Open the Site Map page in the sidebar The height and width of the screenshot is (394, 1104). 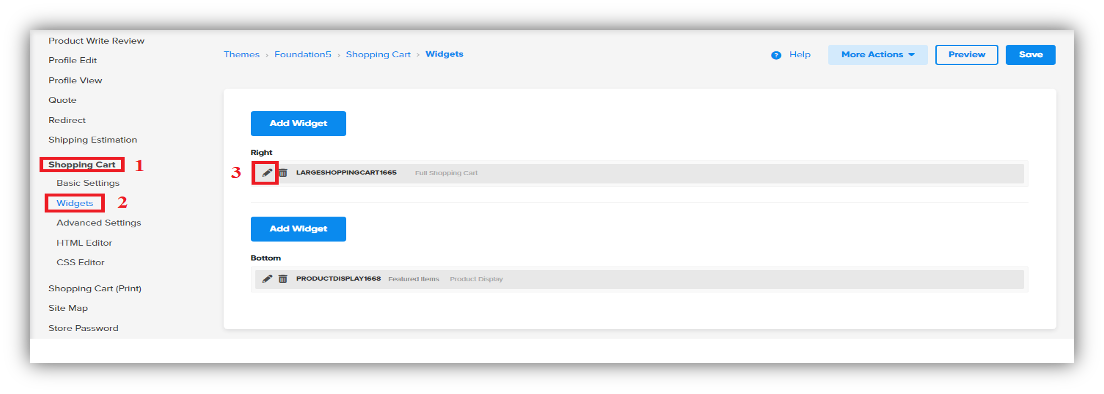(x=68, y=308)
